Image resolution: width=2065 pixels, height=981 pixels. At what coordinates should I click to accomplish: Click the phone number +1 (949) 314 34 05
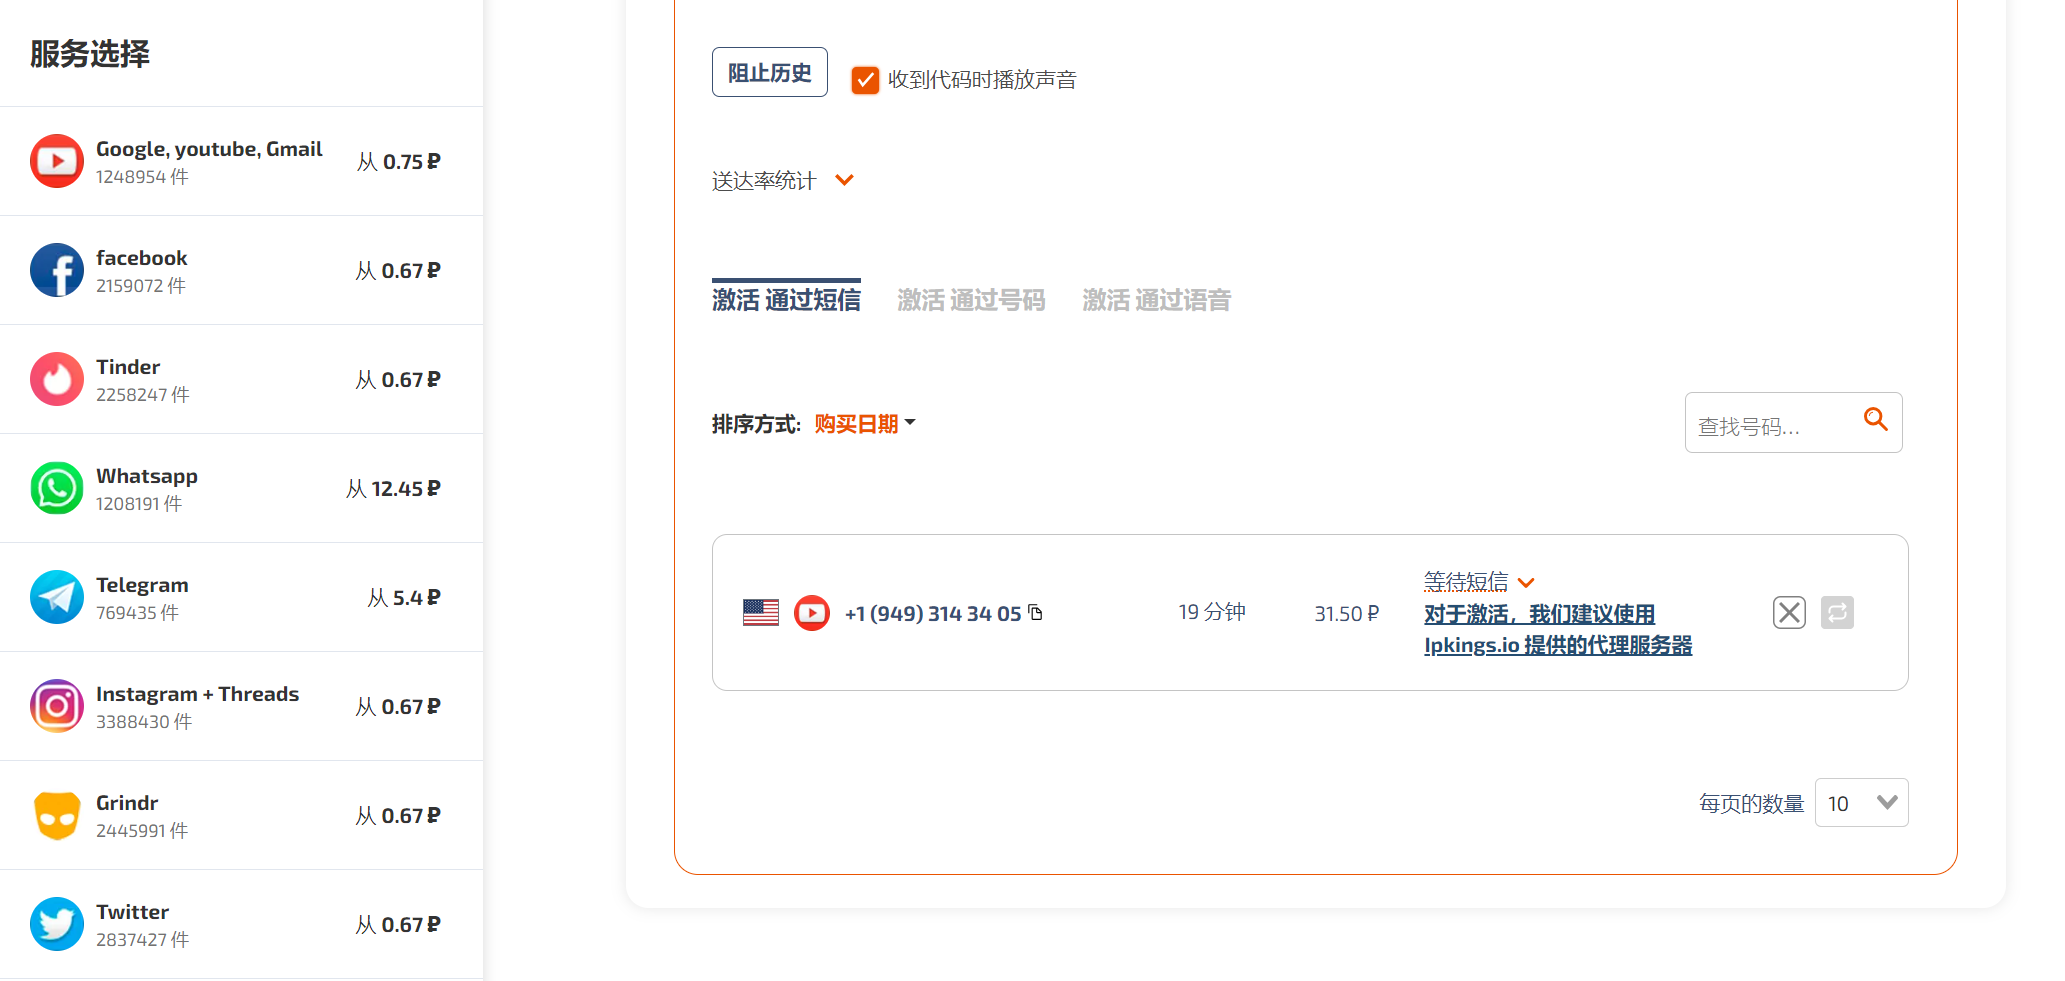click(x=932, y=613)
